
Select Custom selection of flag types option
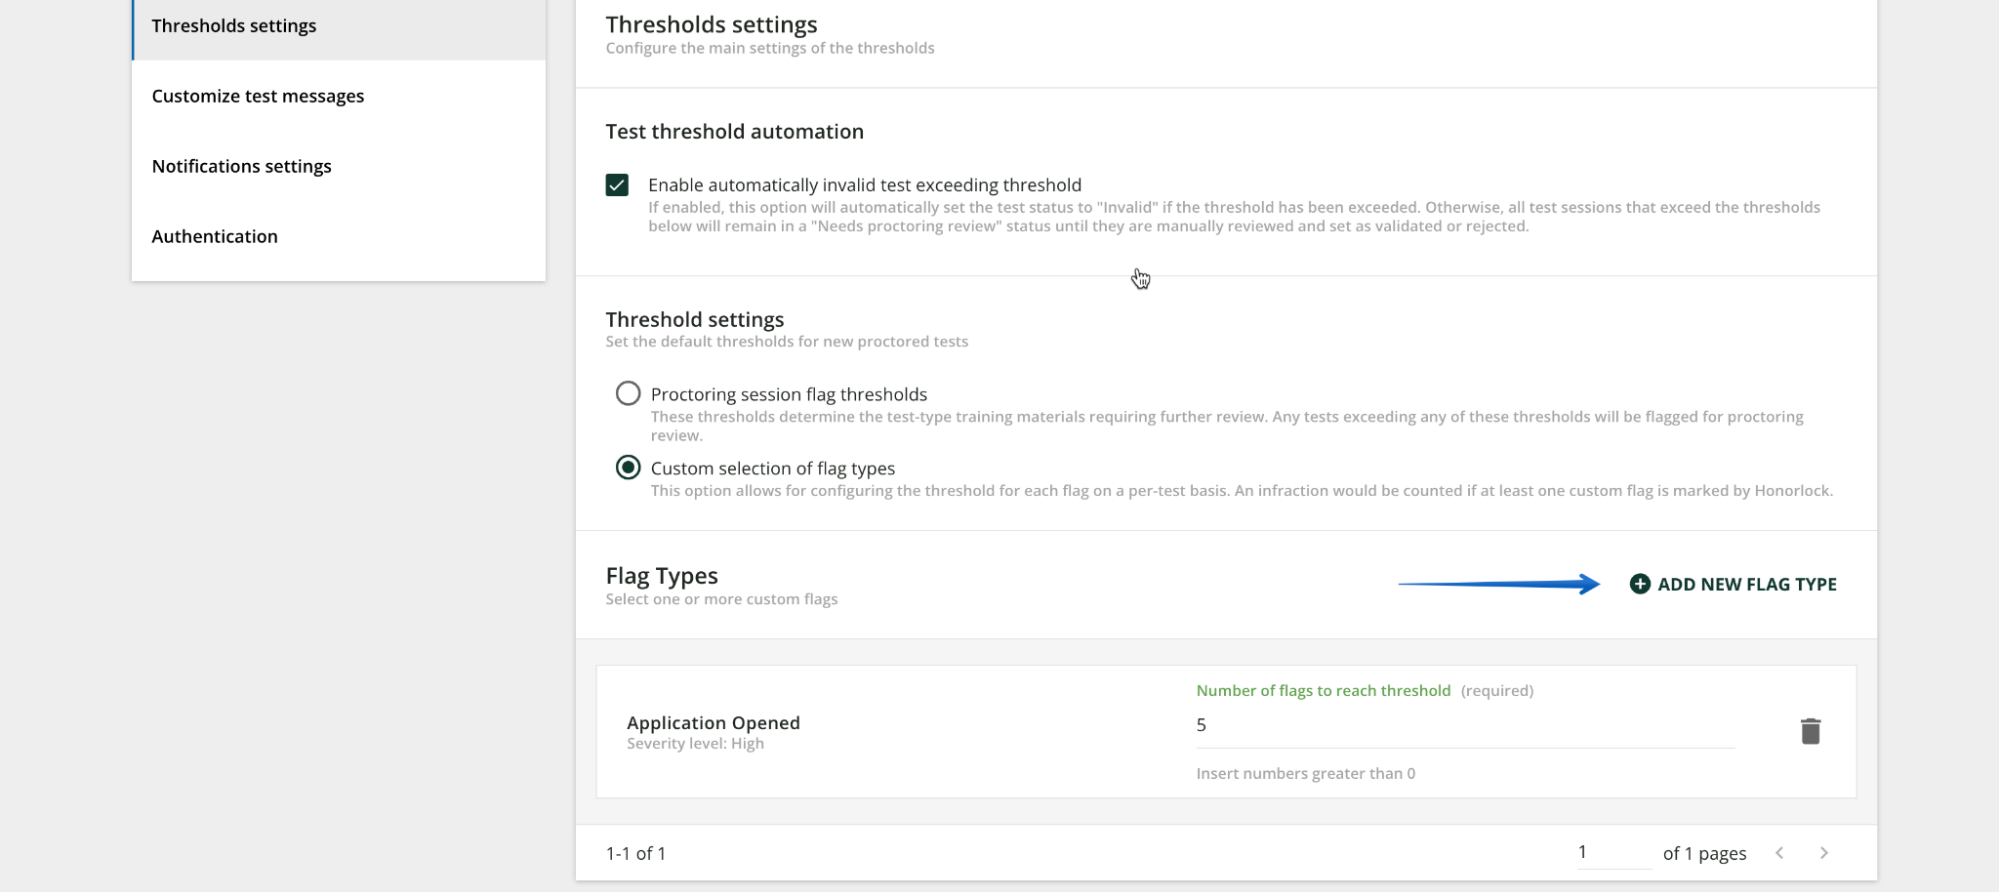tap(628, 467)
